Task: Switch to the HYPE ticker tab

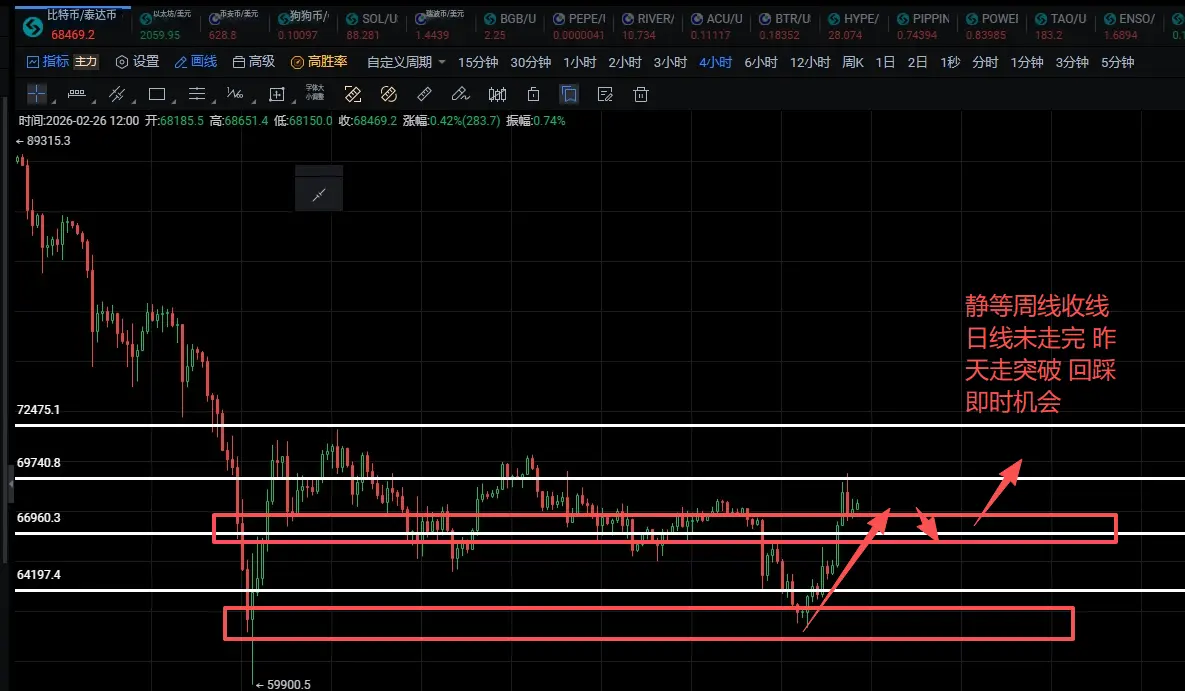Action: 854,24
